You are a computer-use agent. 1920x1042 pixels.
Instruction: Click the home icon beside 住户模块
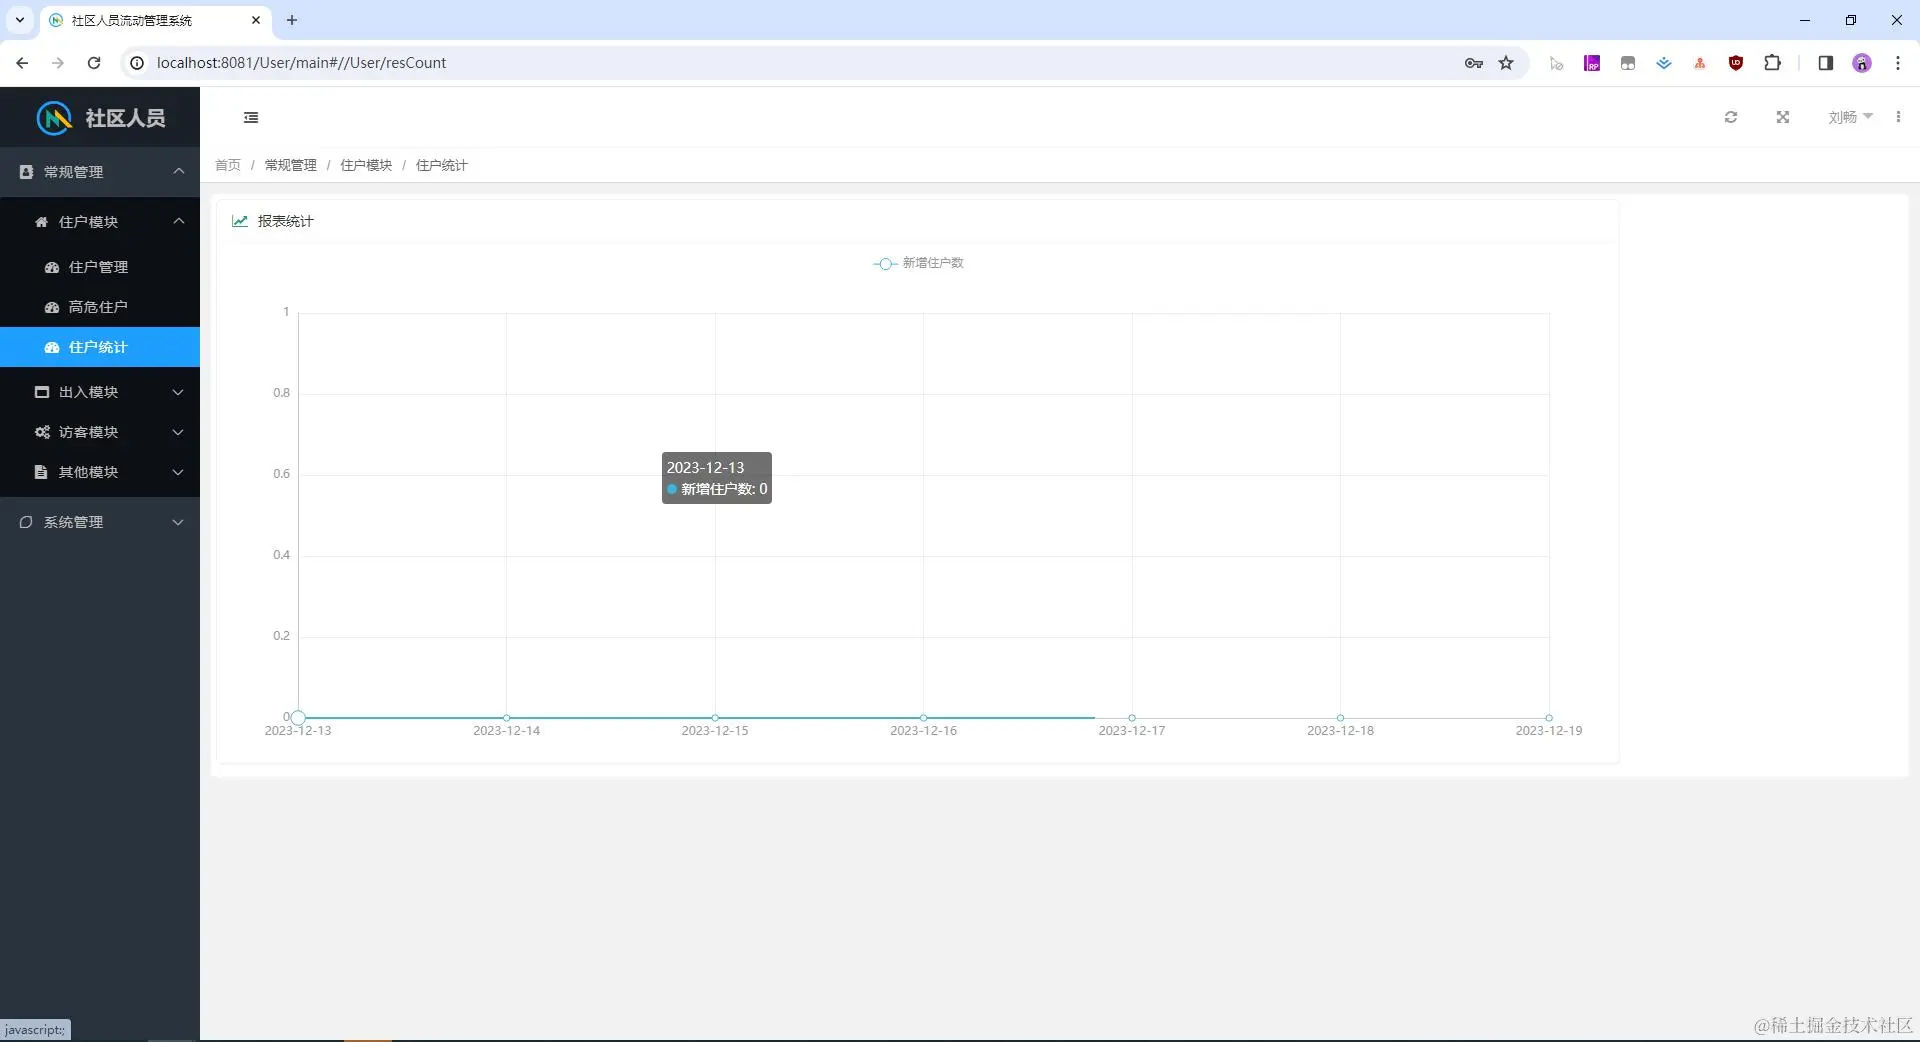tap(41, 222)
